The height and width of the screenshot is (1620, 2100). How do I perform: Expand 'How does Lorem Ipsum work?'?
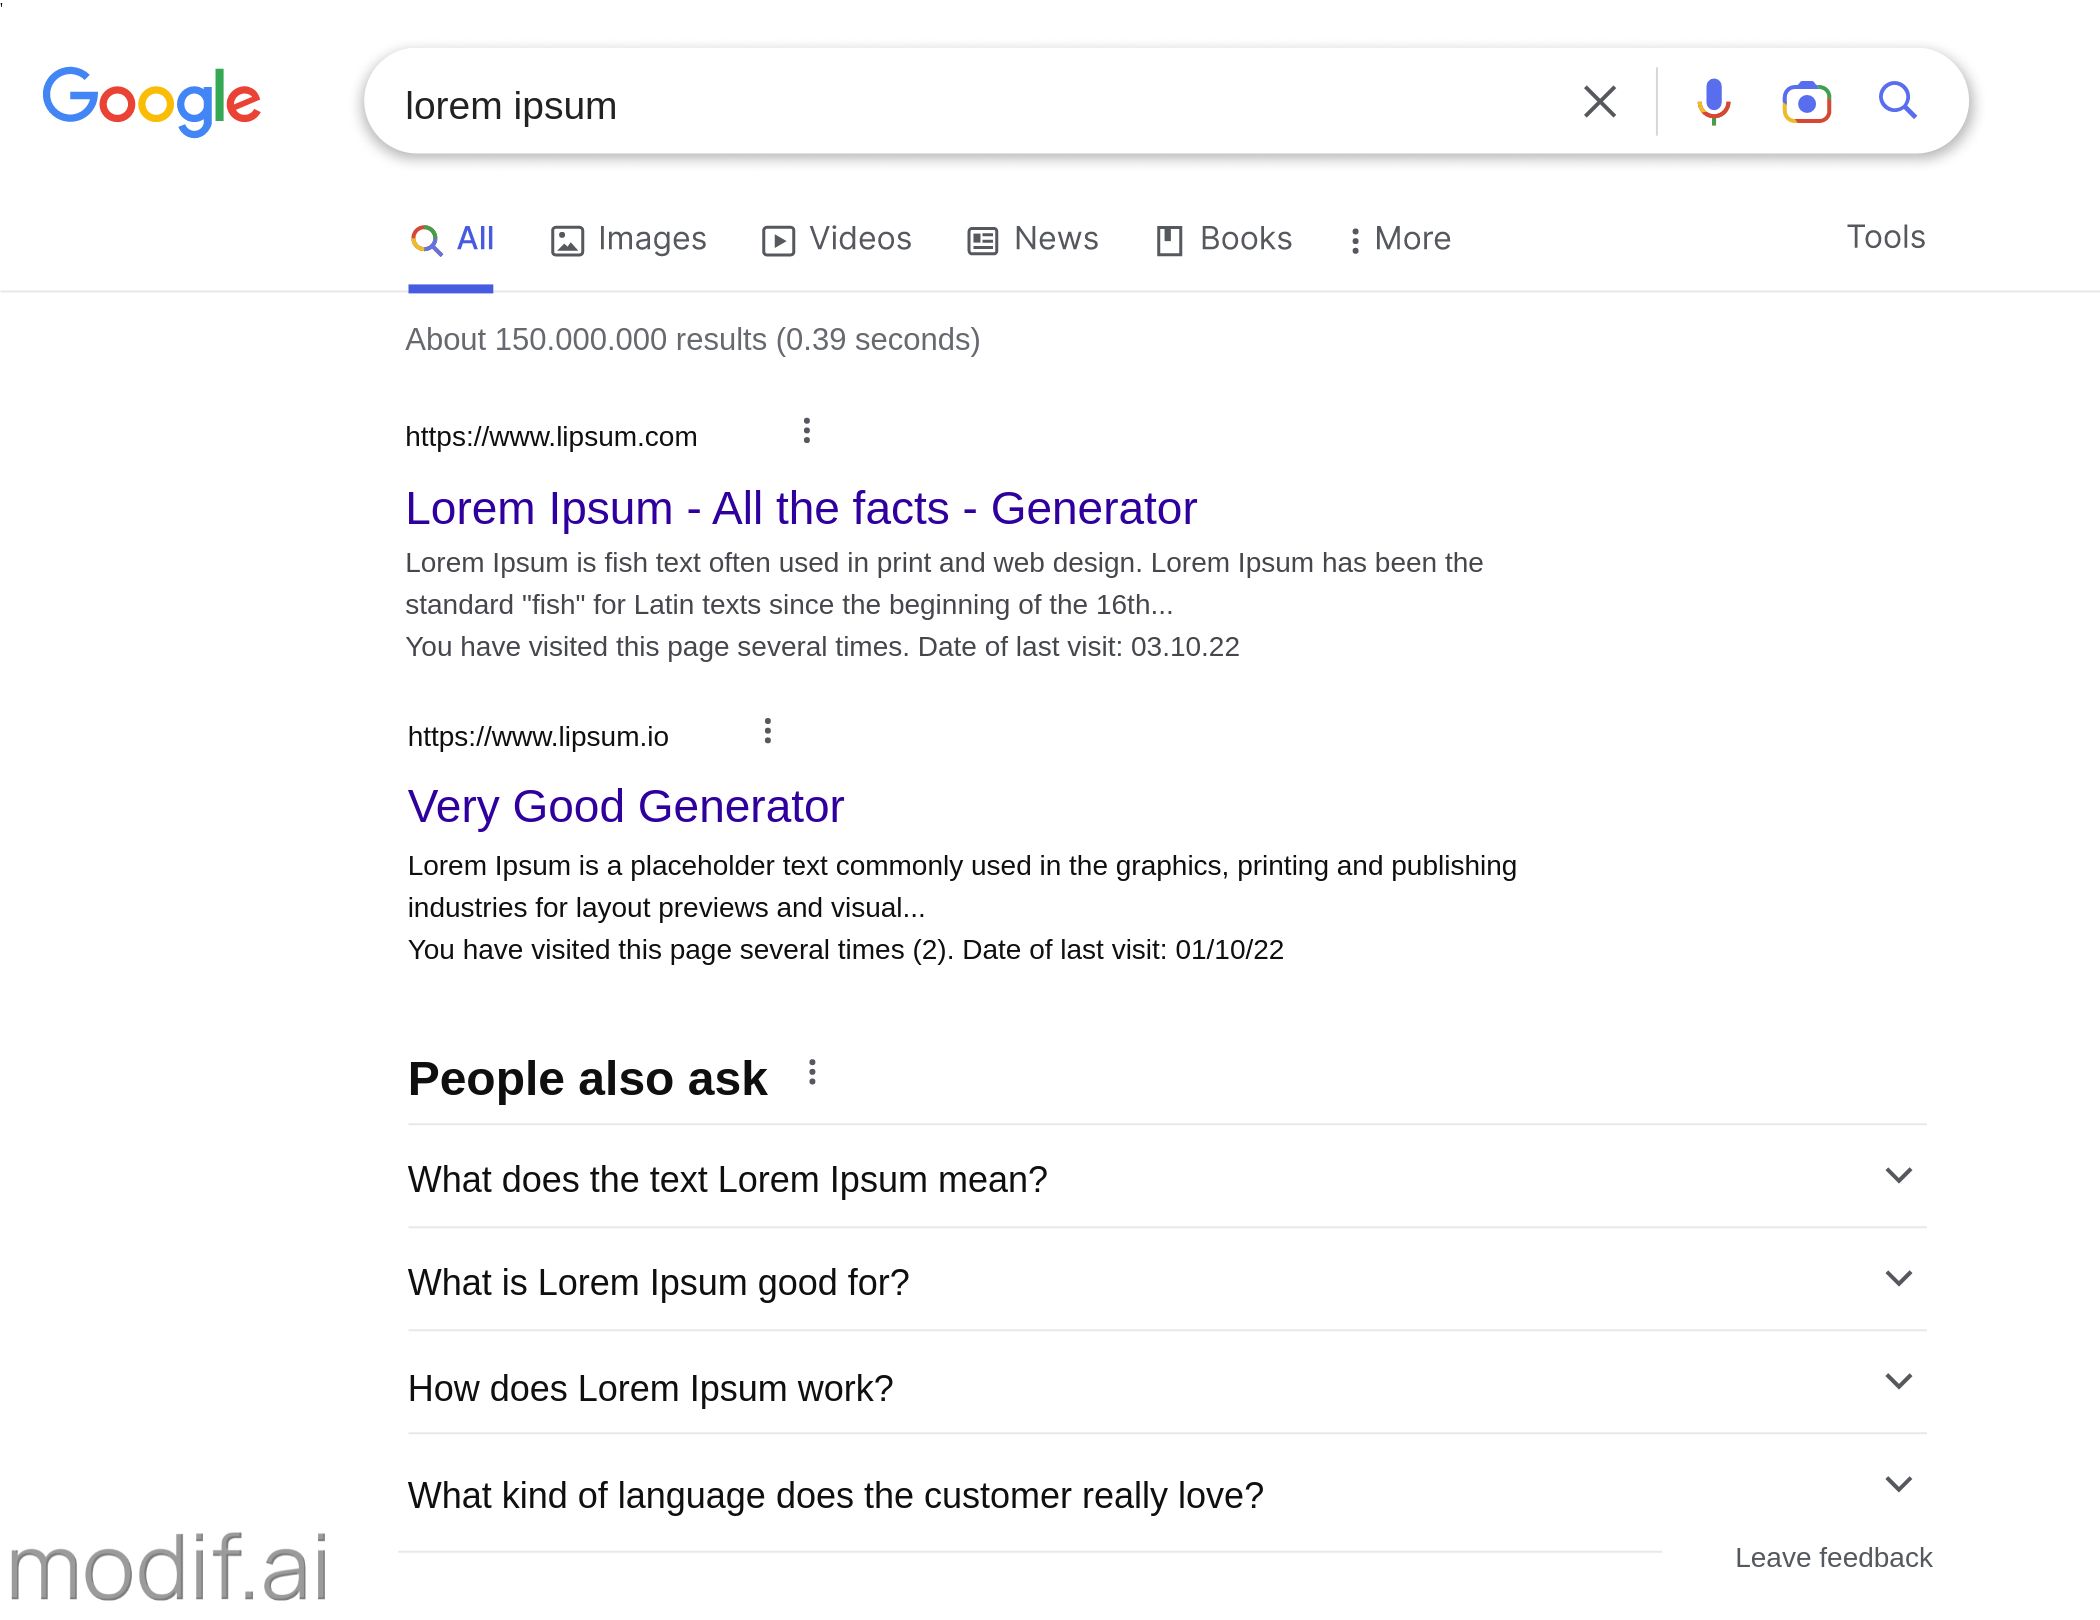tap(1899, 1382)
